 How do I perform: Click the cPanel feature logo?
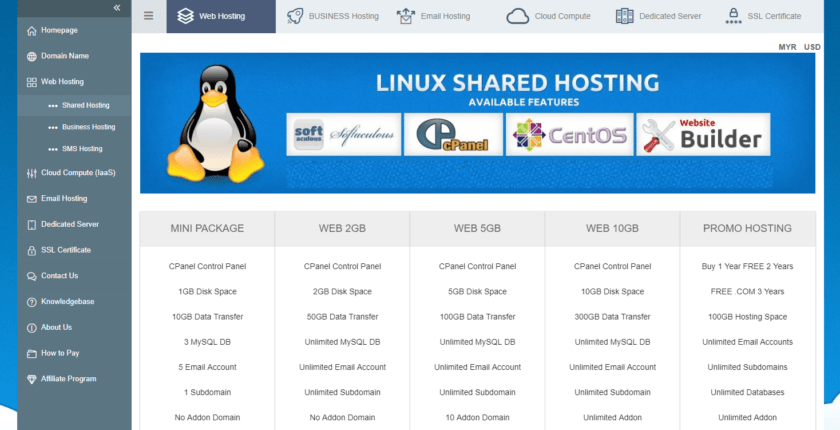coord(453,134)
